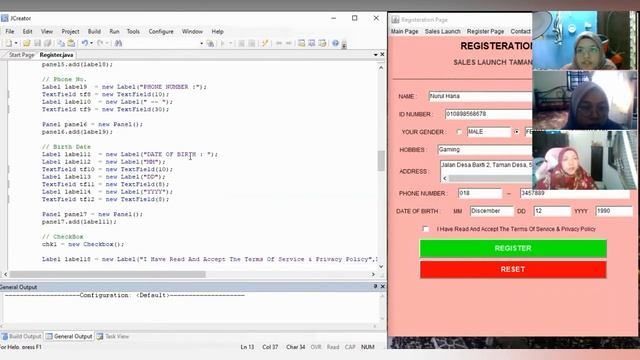
Task: Click the NAME input field
Action: 480,96
